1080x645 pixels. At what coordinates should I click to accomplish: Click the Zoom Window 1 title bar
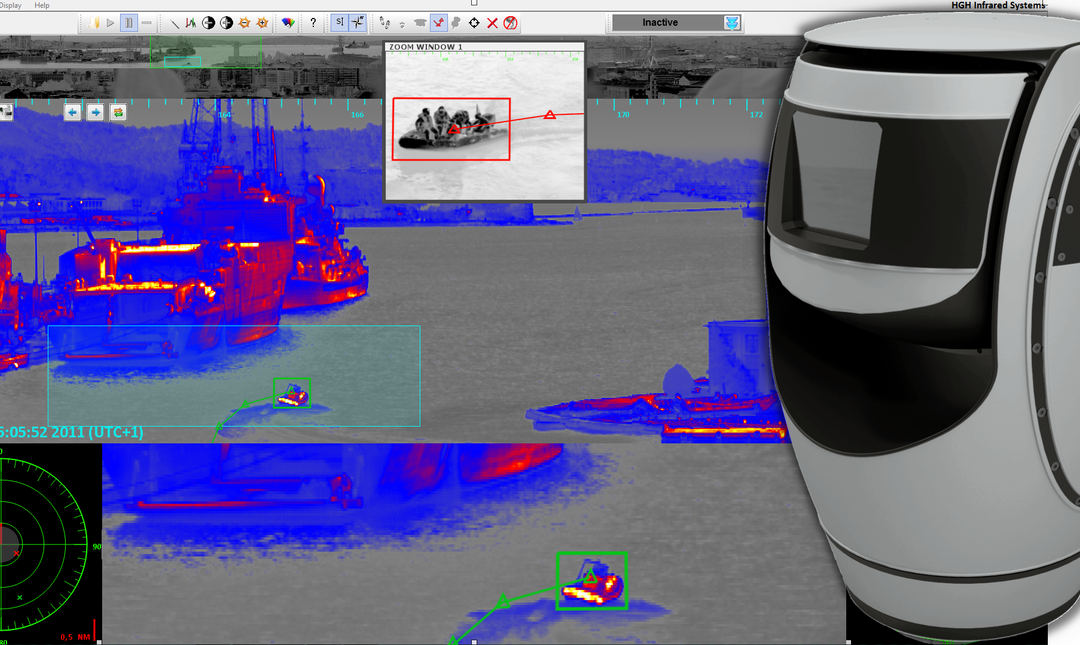[x=484, y=47]
